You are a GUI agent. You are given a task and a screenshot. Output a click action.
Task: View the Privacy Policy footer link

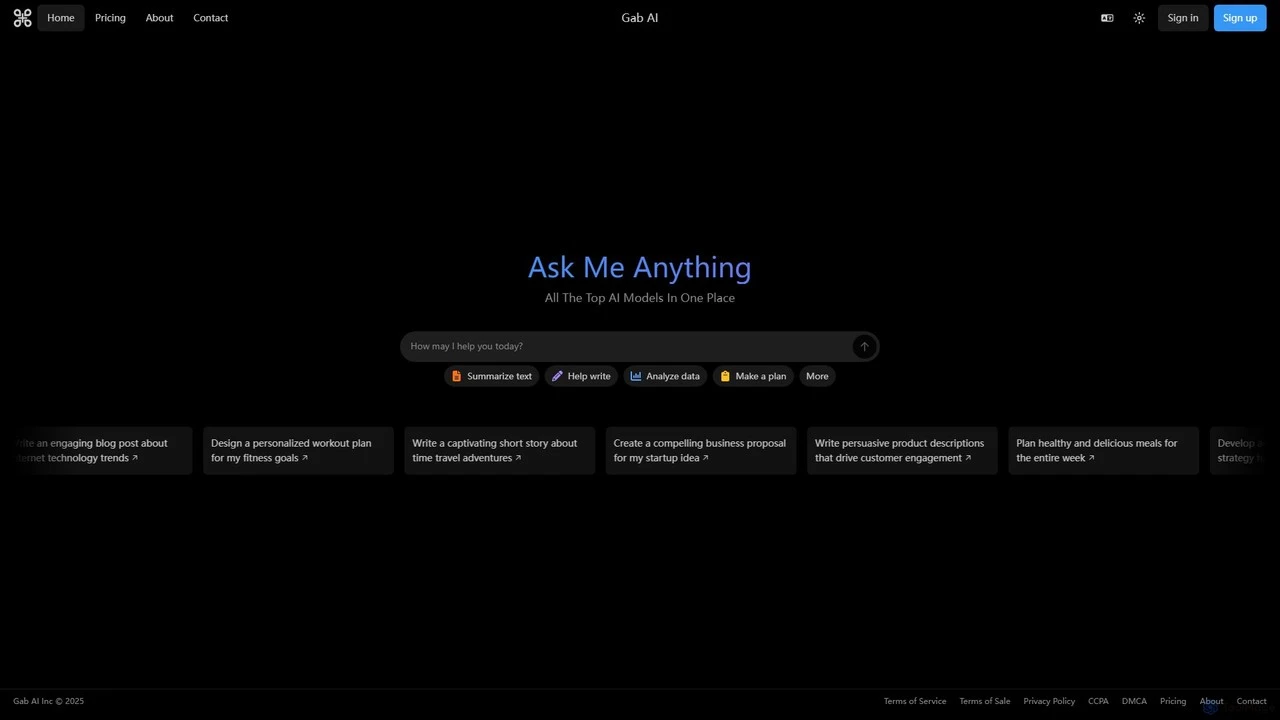pyautogui.click(x=1049, y=701)
